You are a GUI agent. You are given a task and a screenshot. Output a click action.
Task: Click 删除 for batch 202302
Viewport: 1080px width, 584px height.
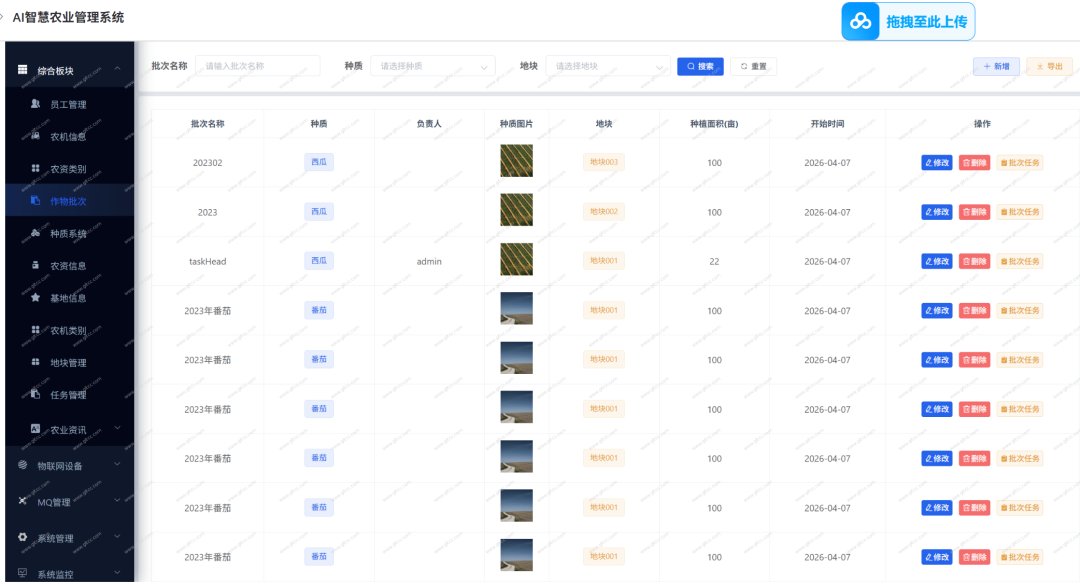click(x=975, y=163)
